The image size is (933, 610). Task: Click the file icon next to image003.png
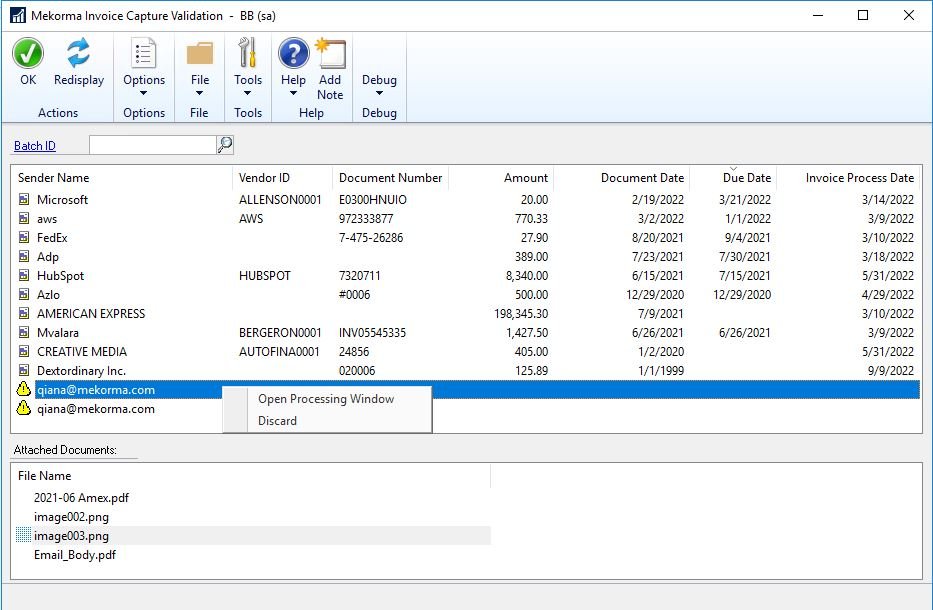[x=24, y=536]
